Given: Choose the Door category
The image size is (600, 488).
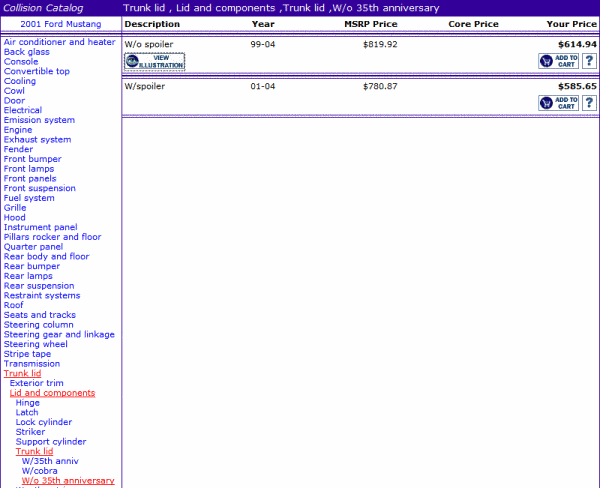Looking at the screenshot, I should 14,101.
